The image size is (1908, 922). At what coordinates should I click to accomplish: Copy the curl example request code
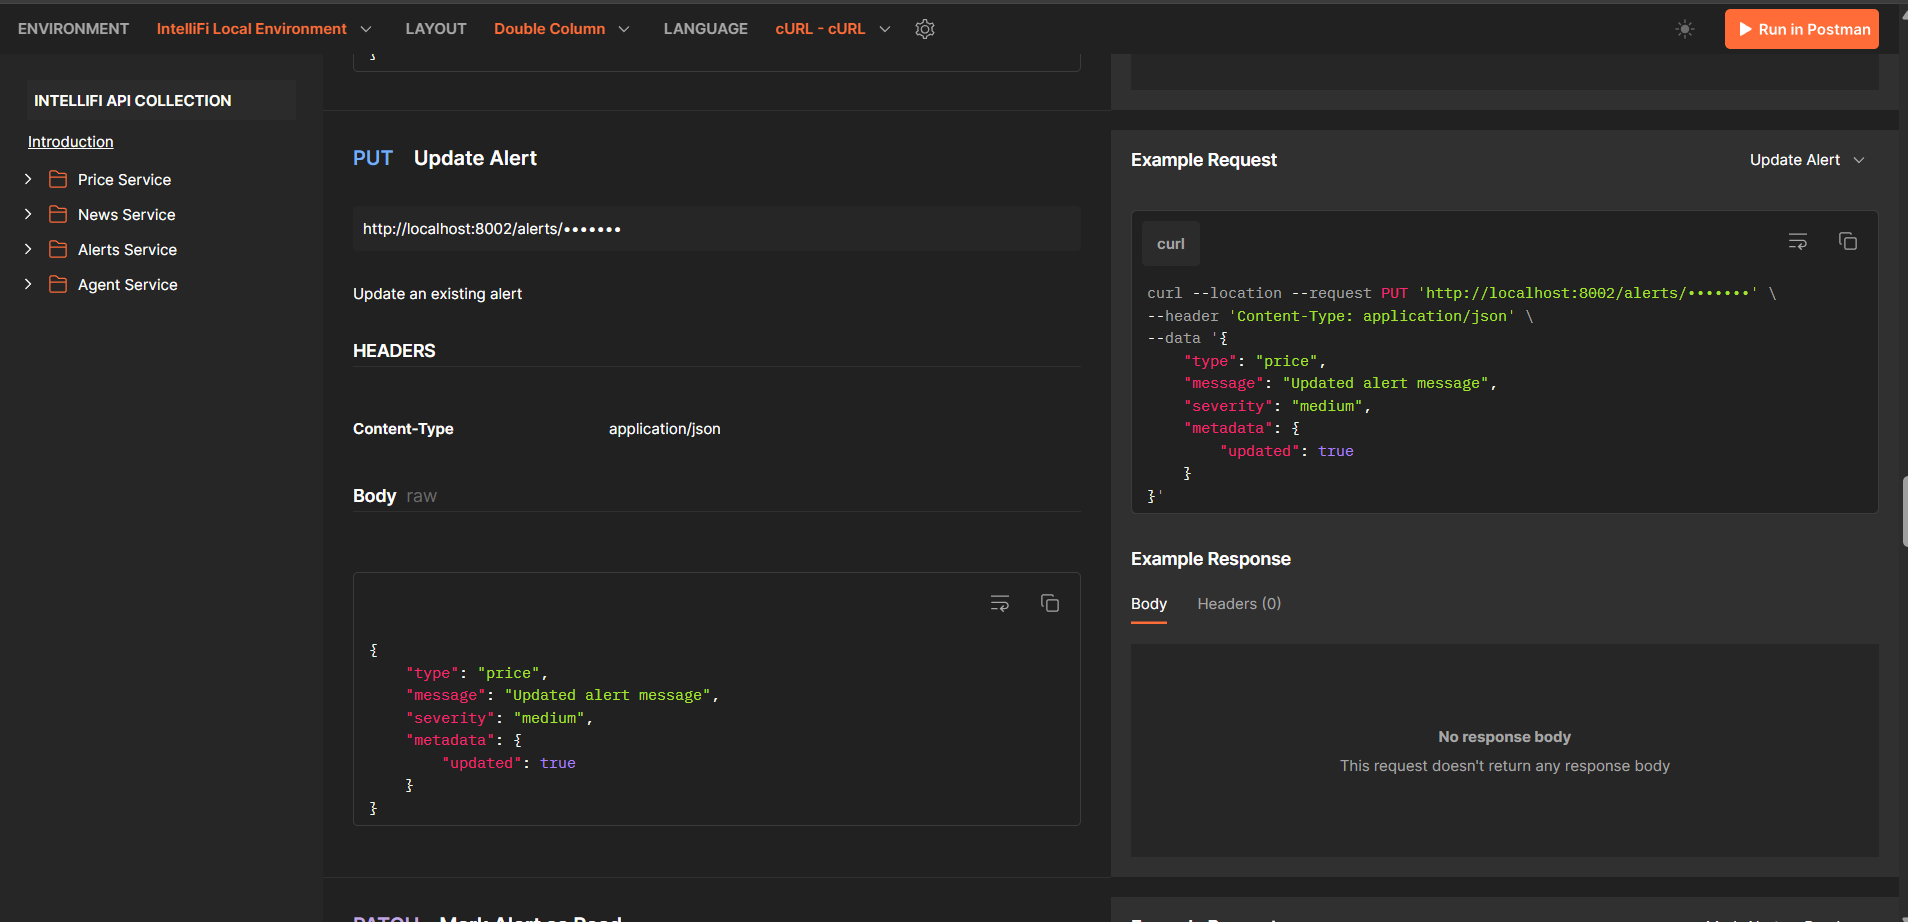pyautogui.click(x=1848, y=241)
